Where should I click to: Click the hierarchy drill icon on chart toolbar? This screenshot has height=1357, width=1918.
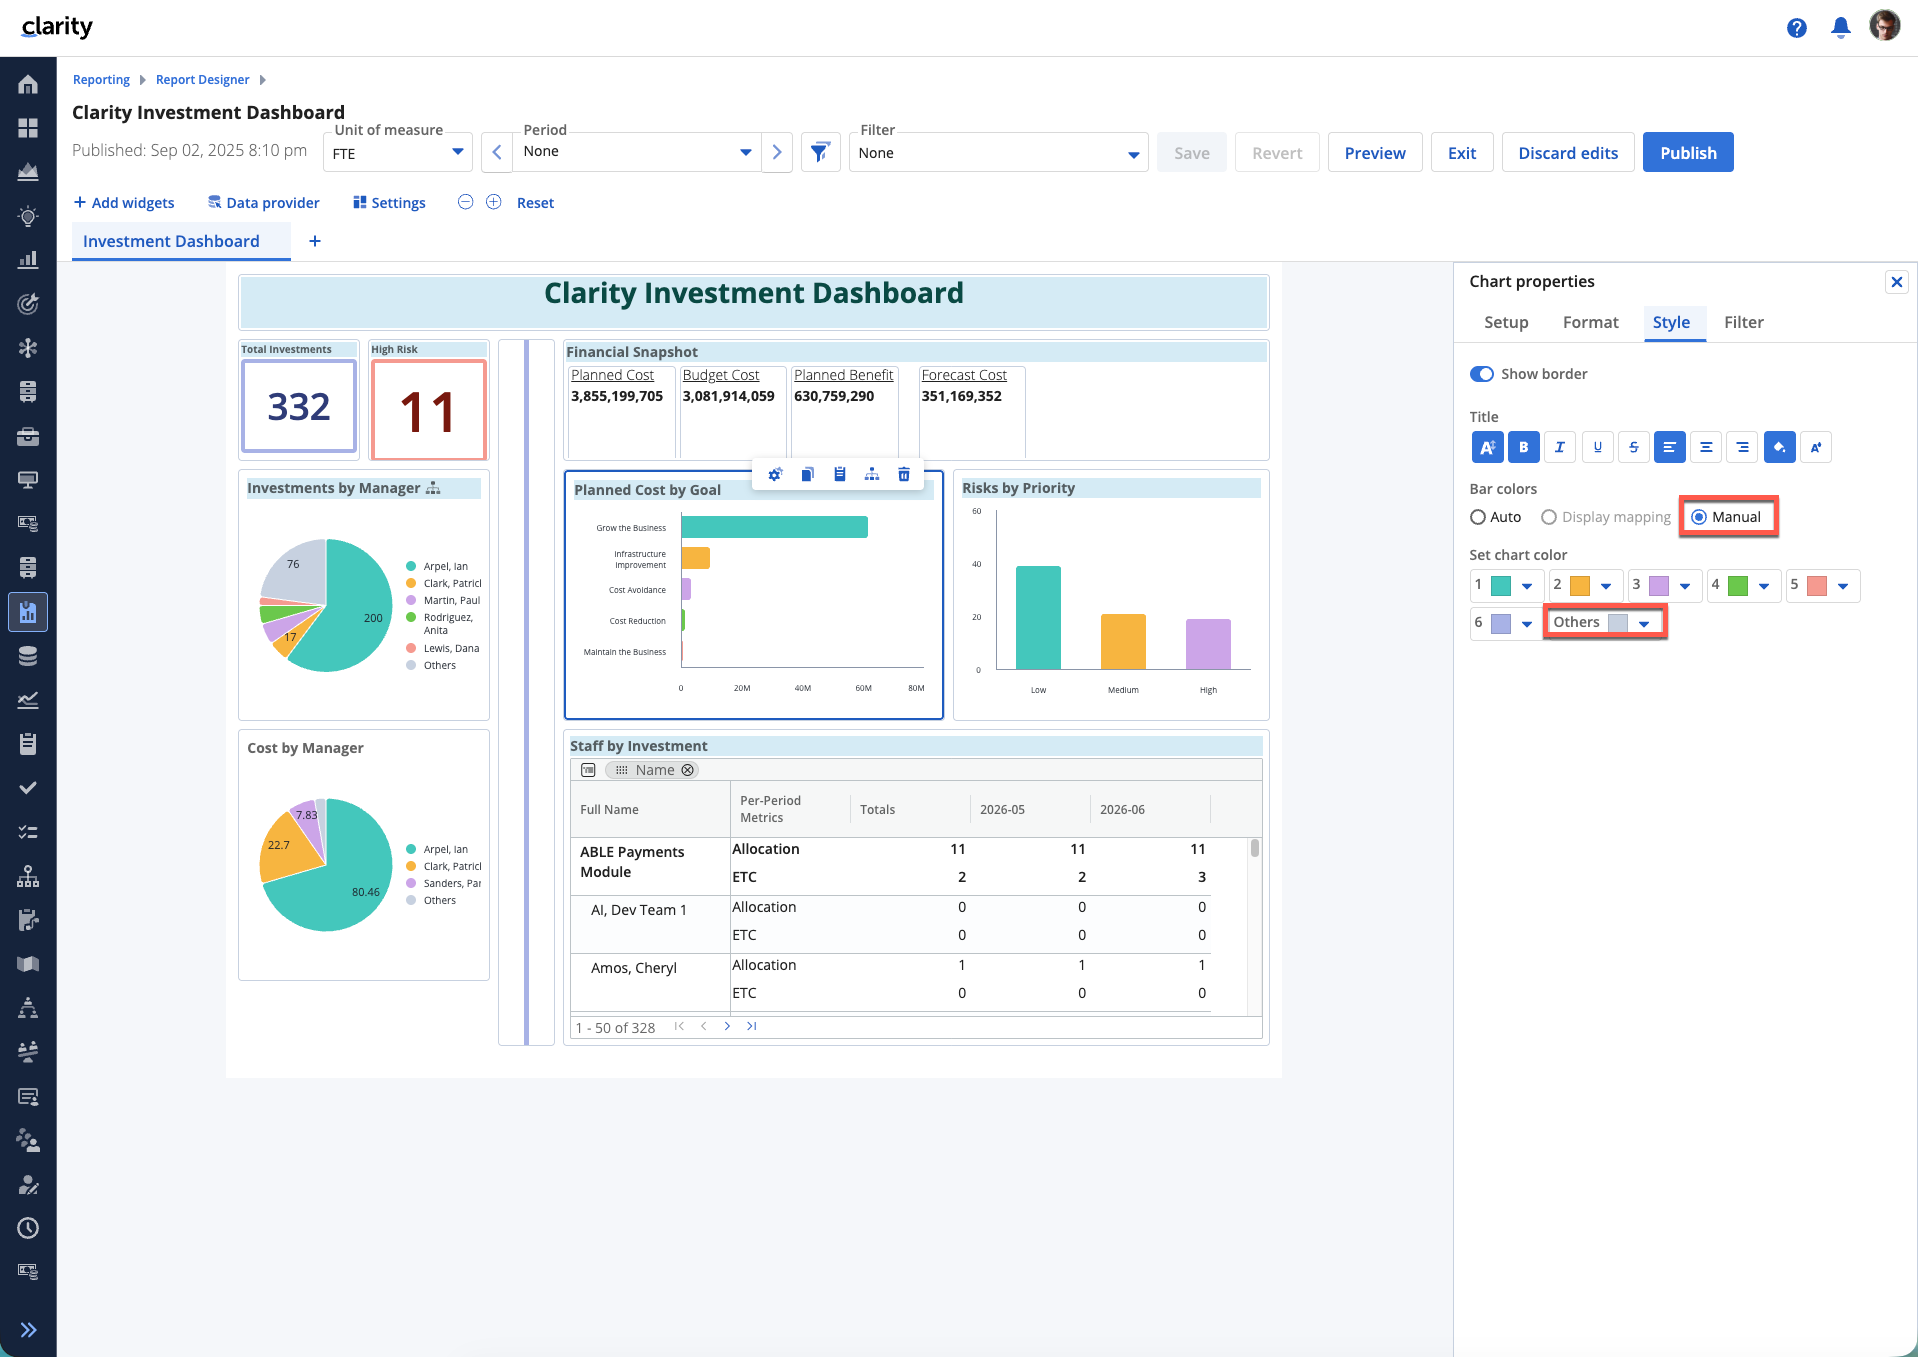(x=872, y=474)
